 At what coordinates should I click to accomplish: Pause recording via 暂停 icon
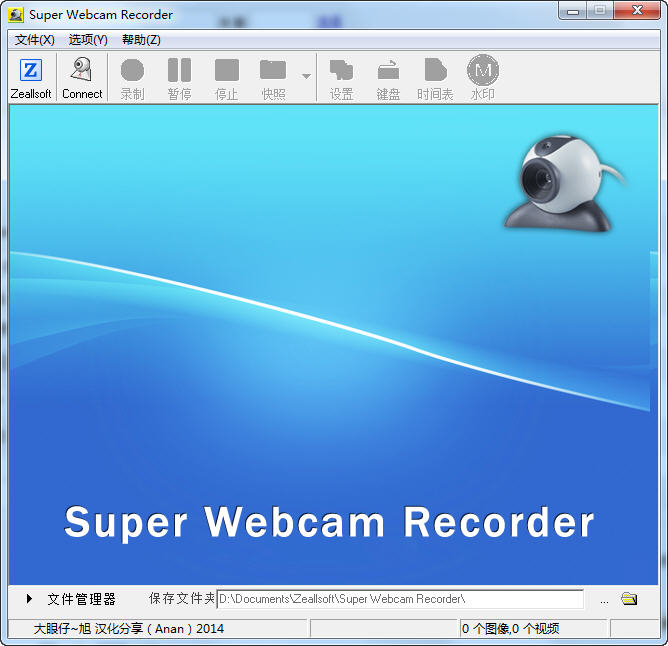coord(179,78)
